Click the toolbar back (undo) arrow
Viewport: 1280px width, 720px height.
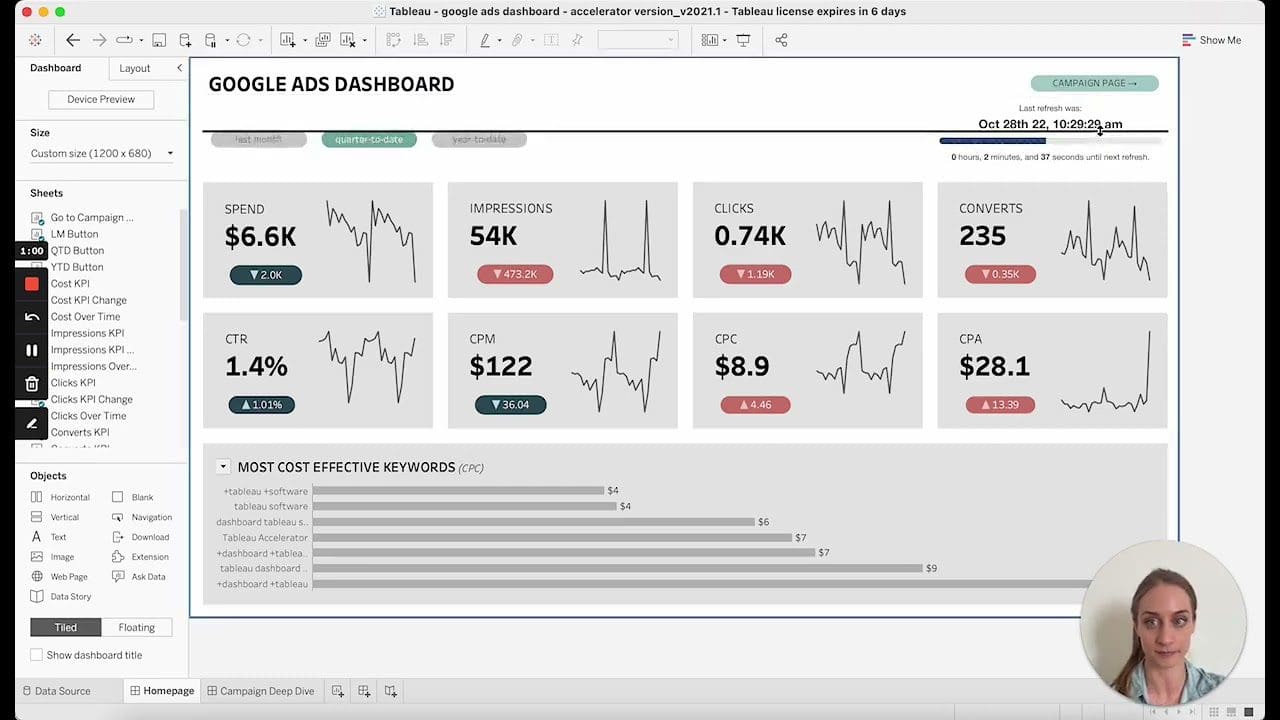pyautogui.click(x=73, y=40)
